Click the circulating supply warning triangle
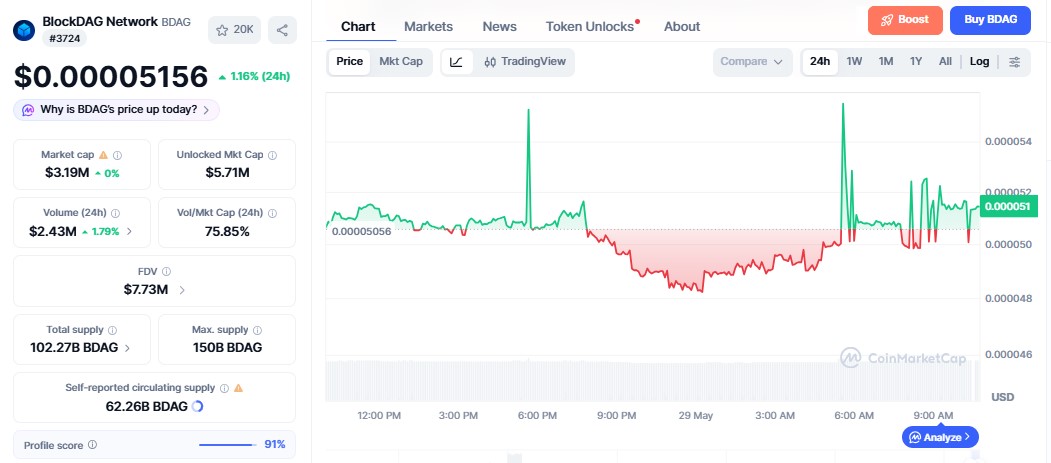The width and height of the screenshot is (1051, 463). [239, 388]
